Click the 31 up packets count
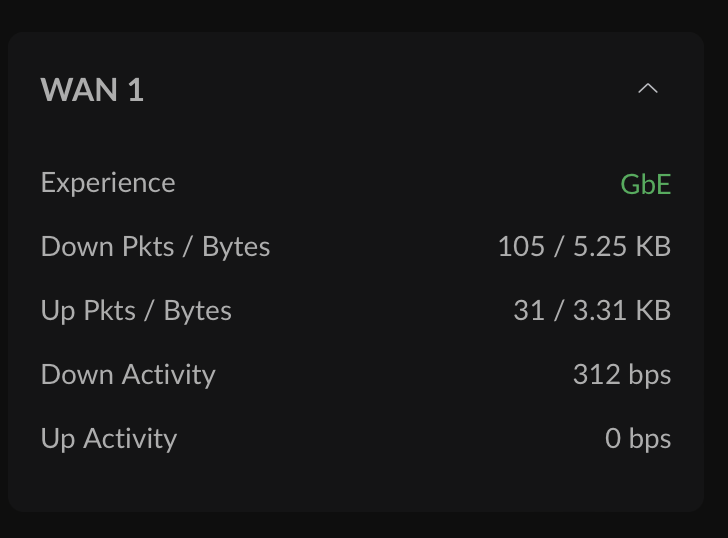728x538 pixels. pyautogui.click(x=529, y=311)
